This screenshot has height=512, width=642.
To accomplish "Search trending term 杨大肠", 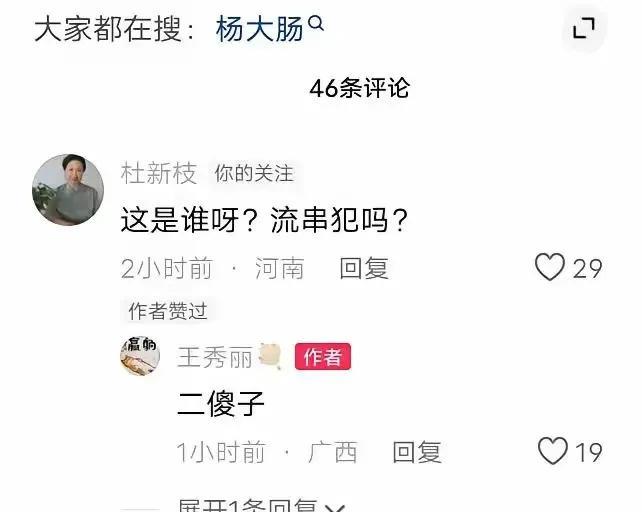I will [x=259, y=29].
